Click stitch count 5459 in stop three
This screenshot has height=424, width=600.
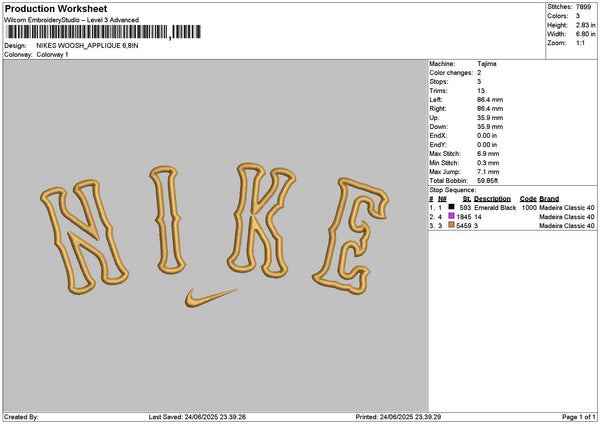(464, 226)
